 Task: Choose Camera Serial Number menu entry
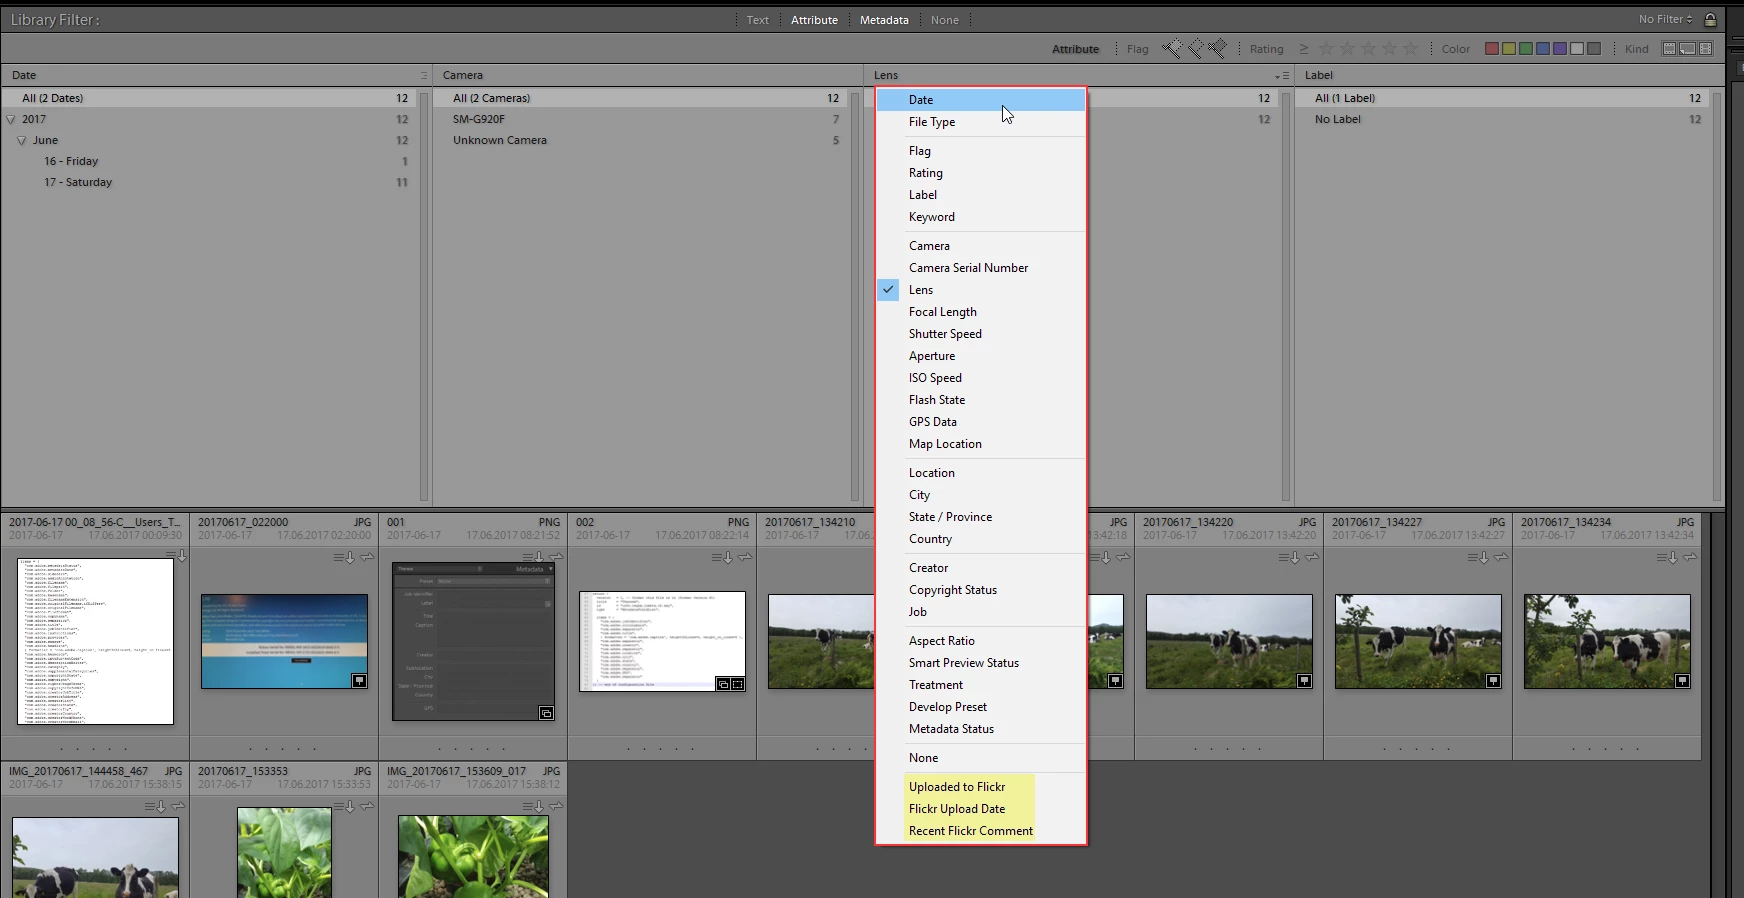[981, 268]
